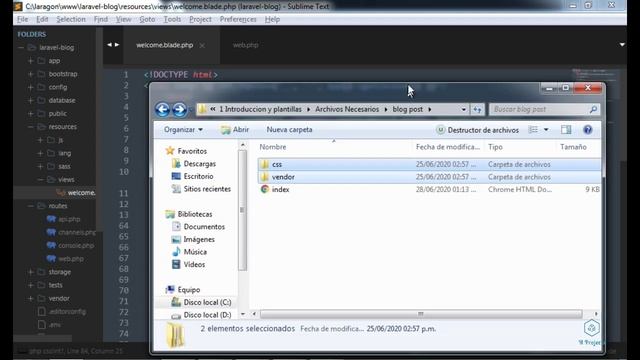Viewport: 640px width, 360px height.
Task: Click the Equipo computer icon
Action: coord(170,290)
